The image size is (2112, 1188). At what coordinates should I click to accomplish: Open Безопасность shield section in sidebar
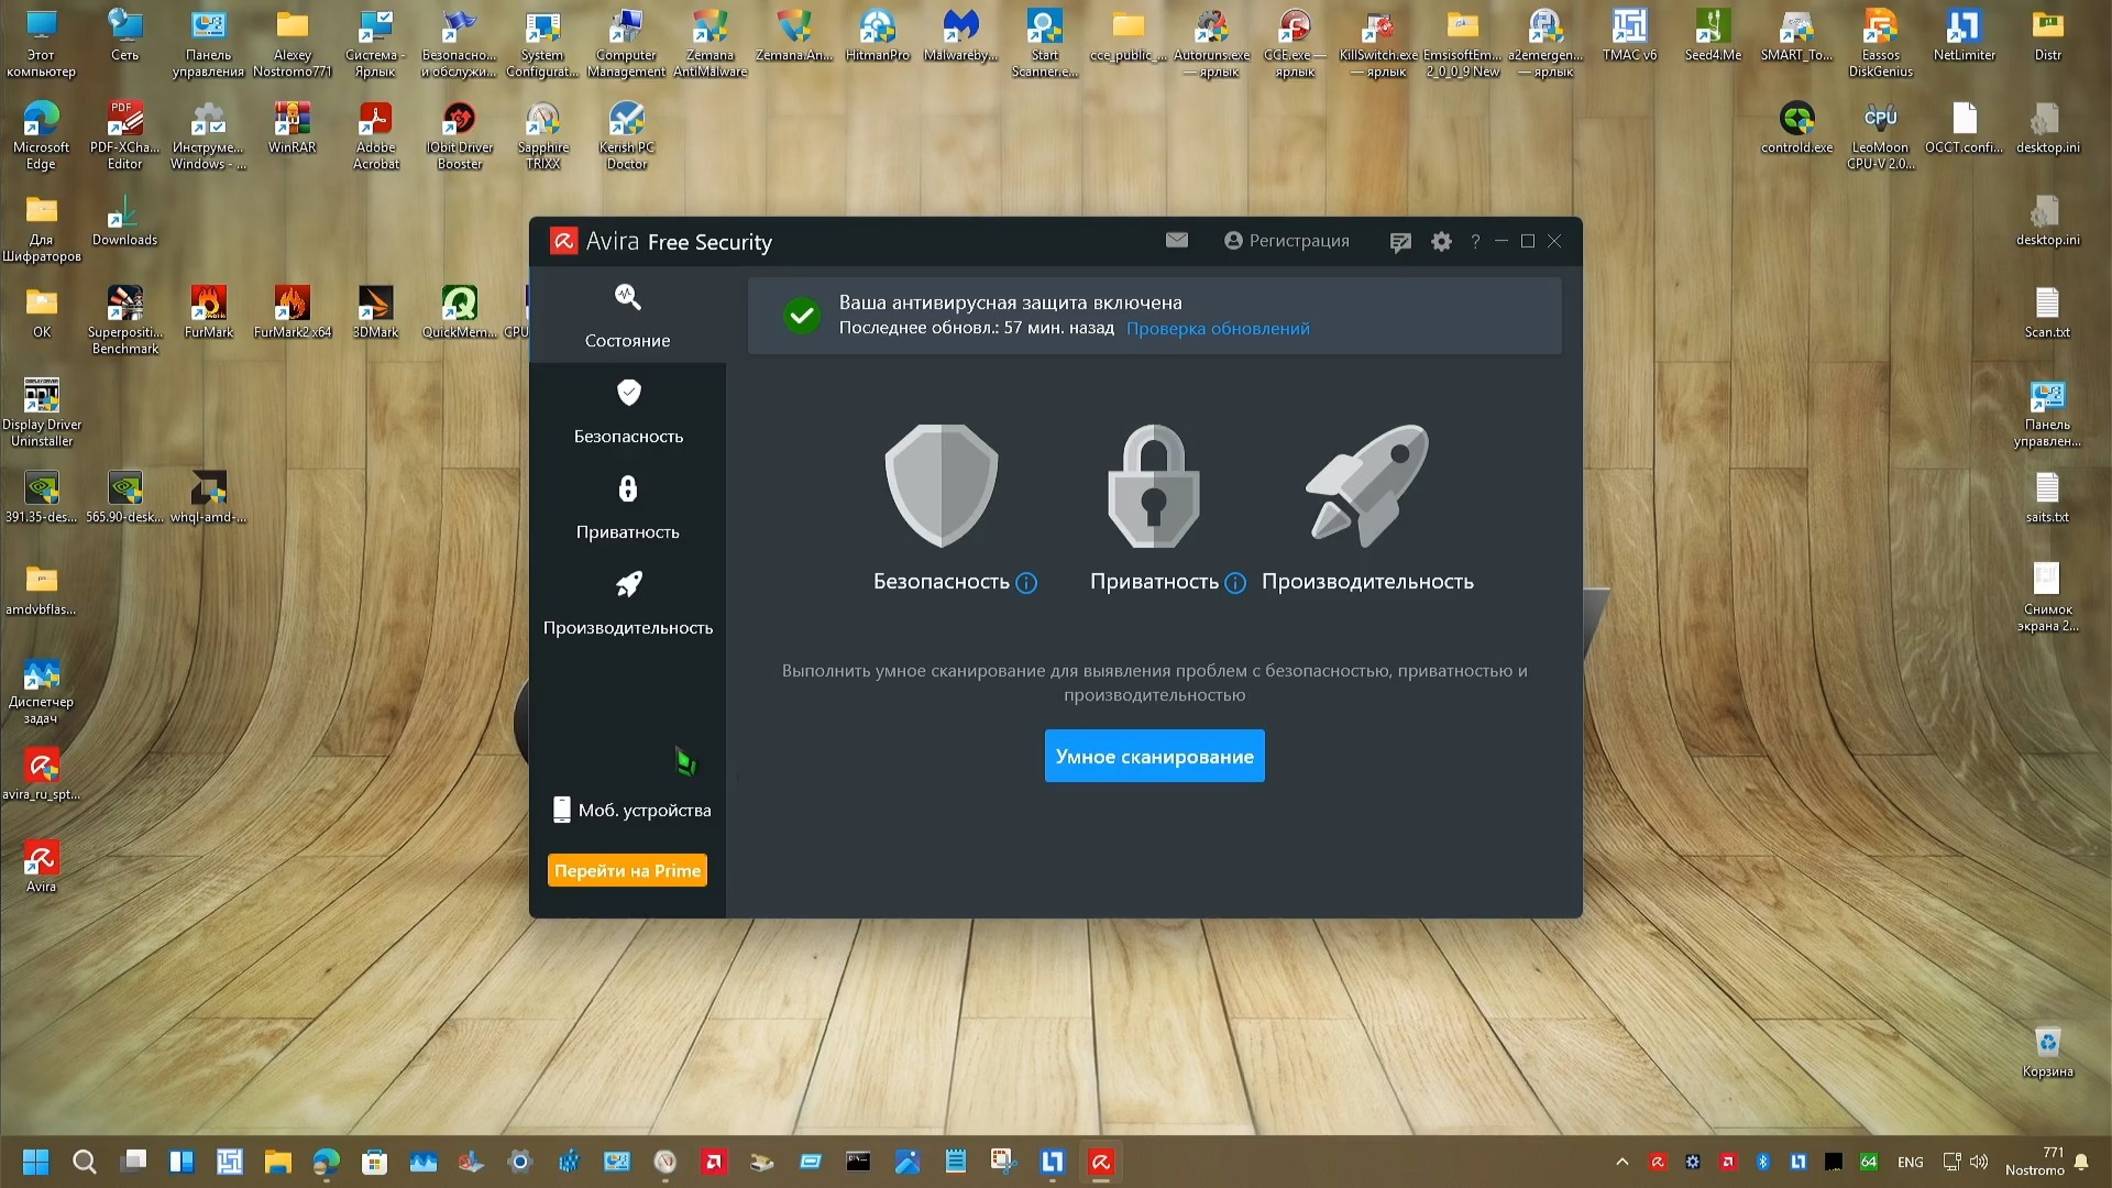click(627, 392)
